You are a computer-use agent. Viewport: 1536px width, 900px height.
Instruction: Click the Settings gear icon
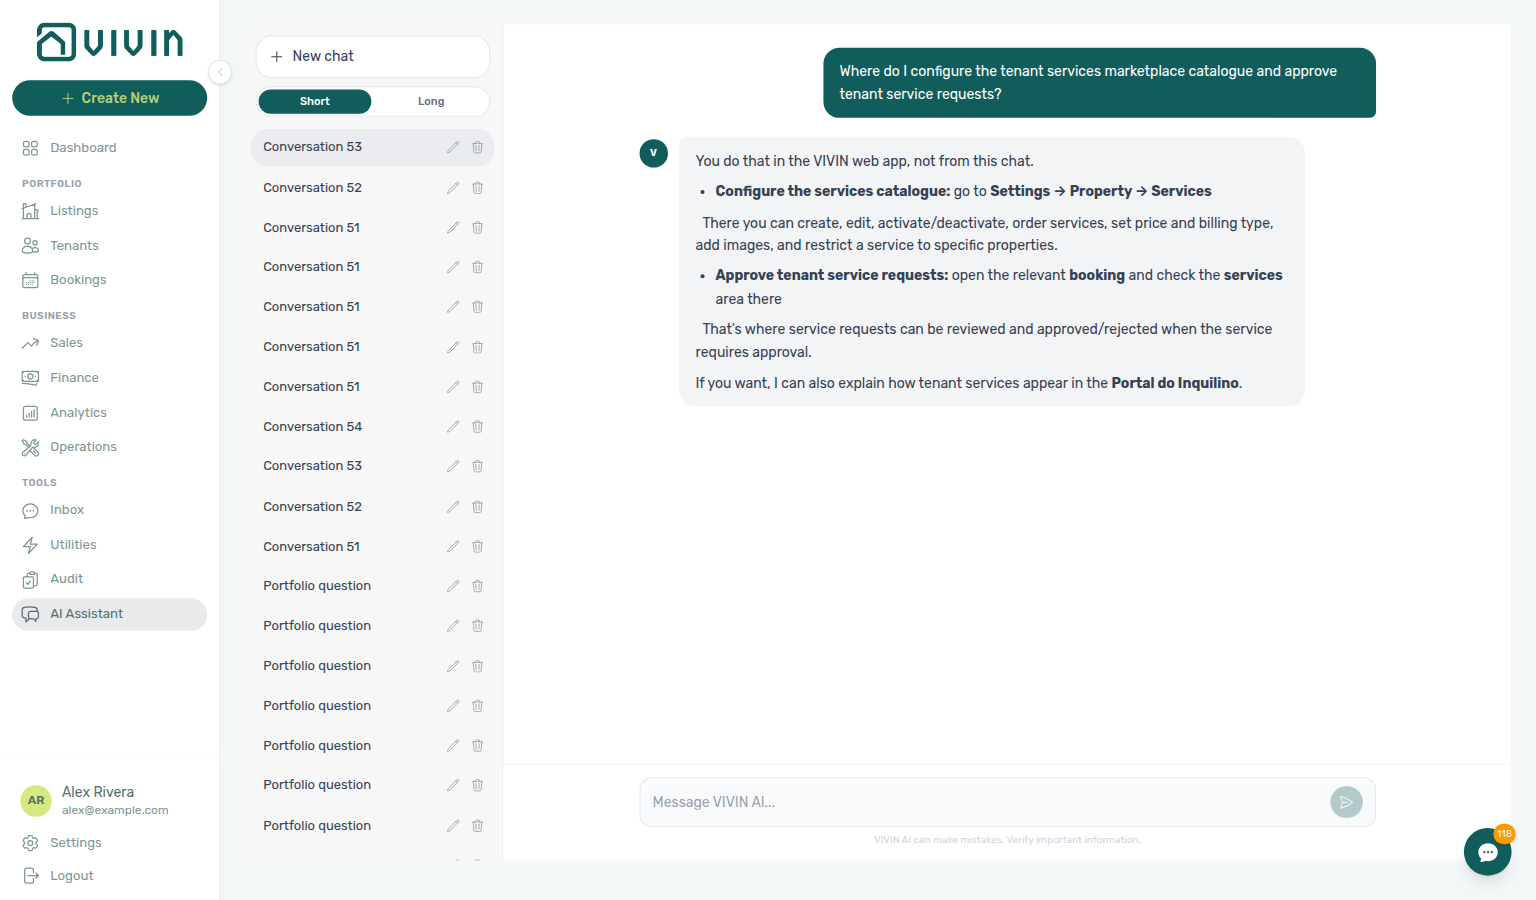31,843
